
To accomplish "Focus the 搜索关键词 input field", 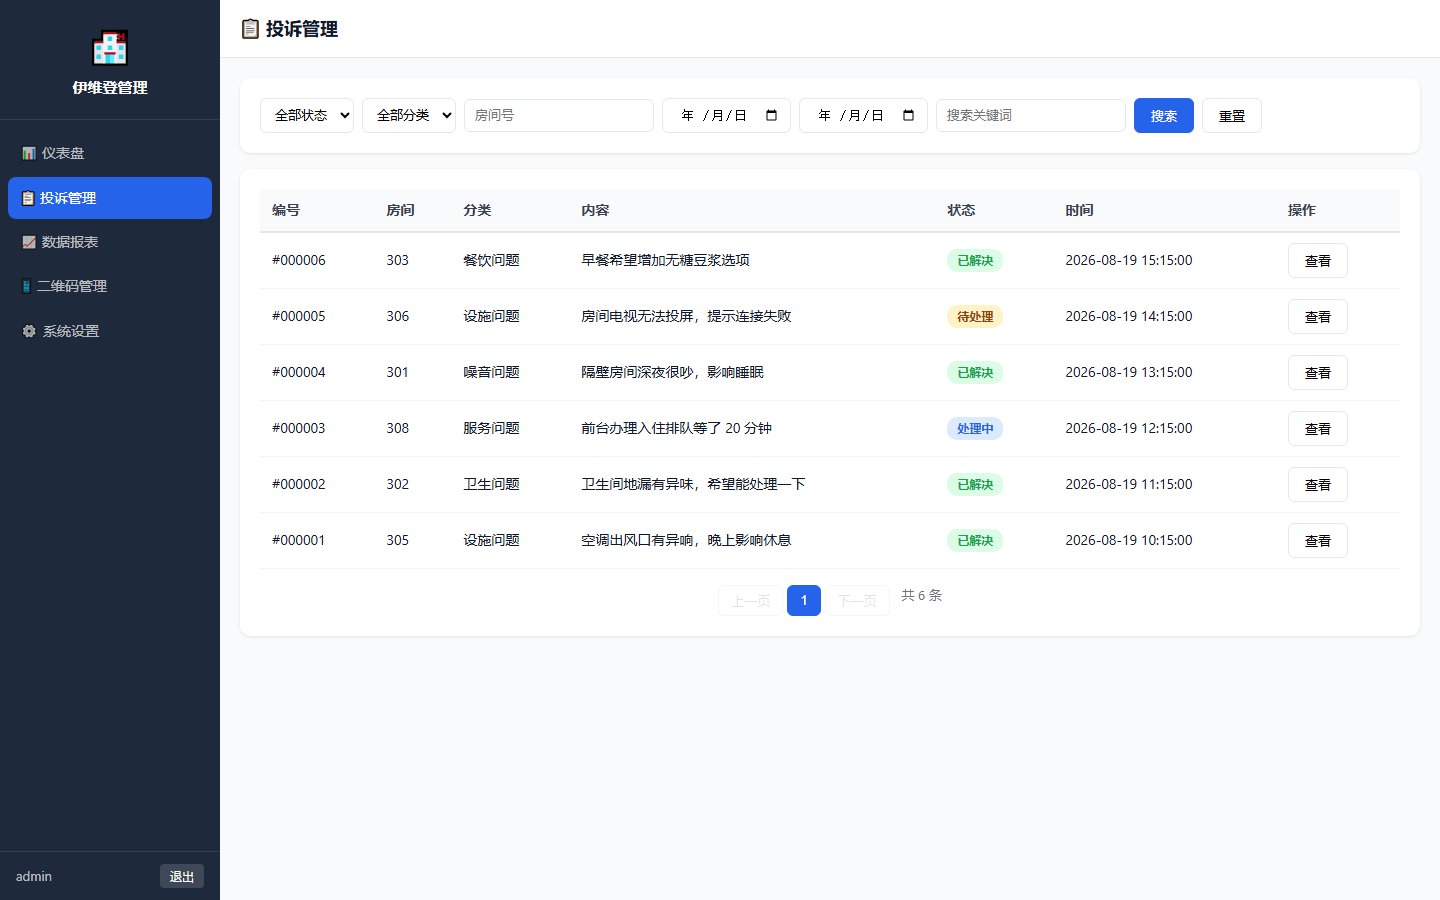I will (x=1031, y=115).
